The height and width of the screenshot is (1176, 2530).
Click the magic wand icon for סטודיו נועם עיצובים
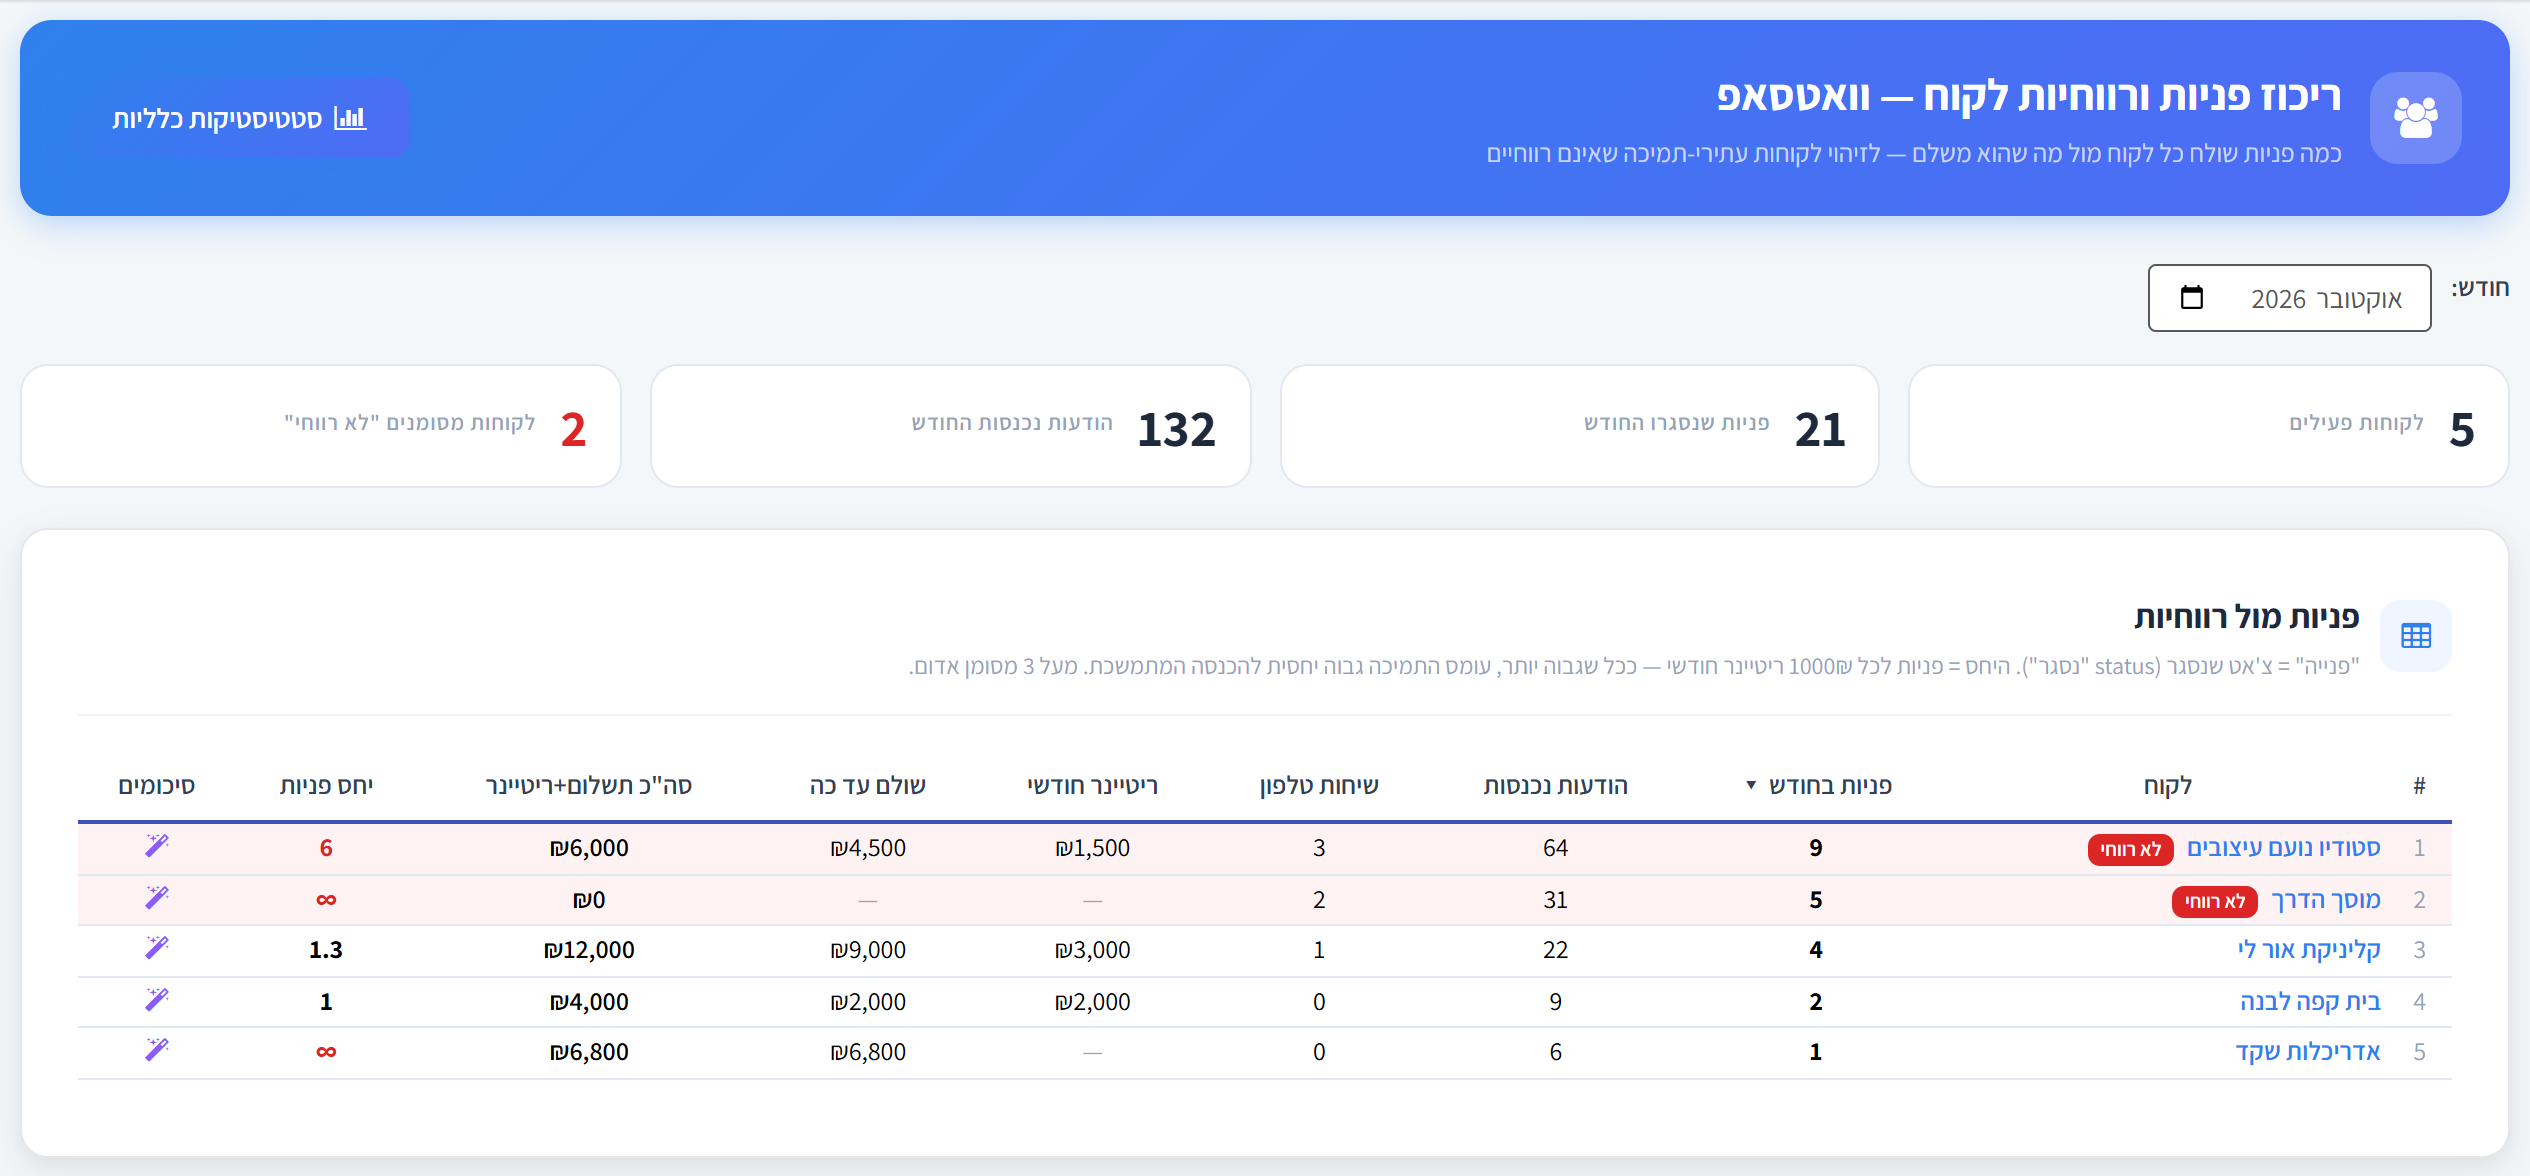click(x=157, y=846)
